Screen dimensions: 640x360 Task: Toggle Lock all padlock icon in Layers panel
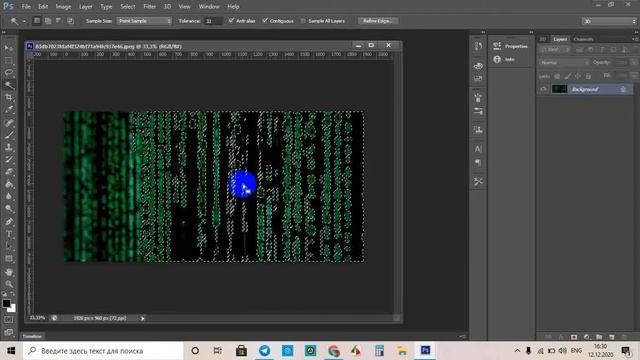[x=588, y=76]
